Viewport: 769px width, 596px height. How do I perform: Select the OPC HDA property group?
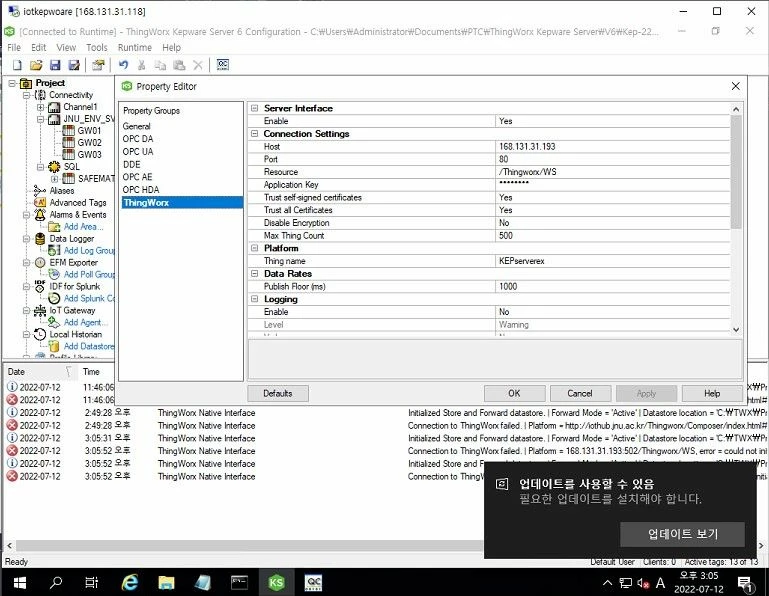(181, 190)
